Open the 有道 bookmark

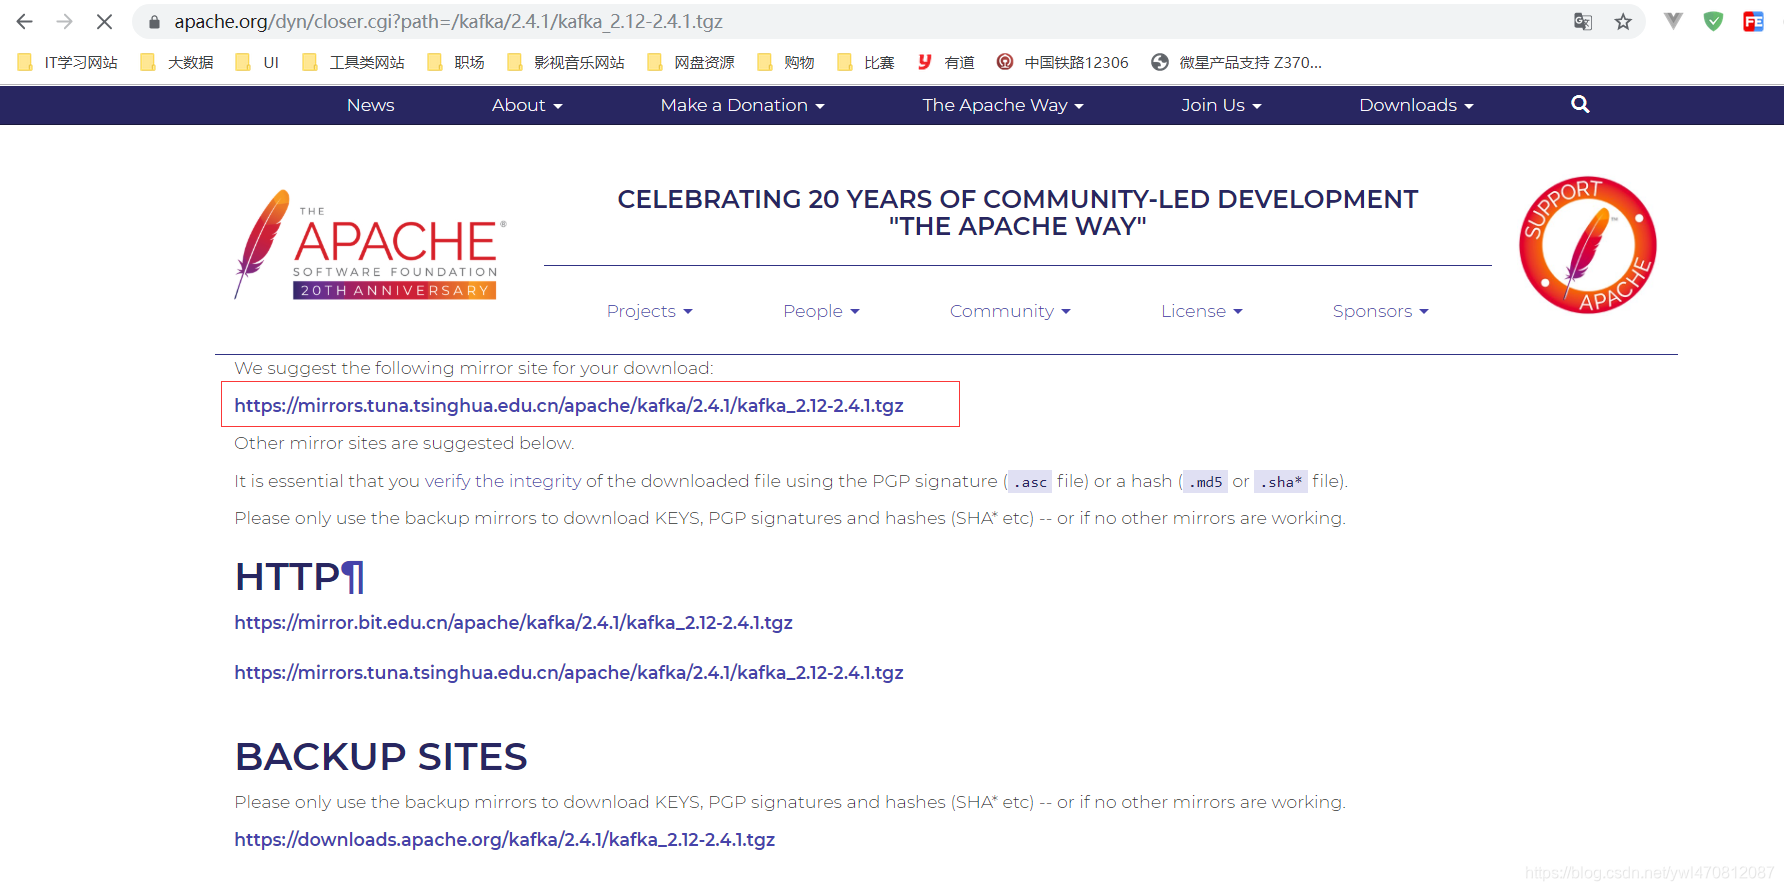[x=946, y=62]
